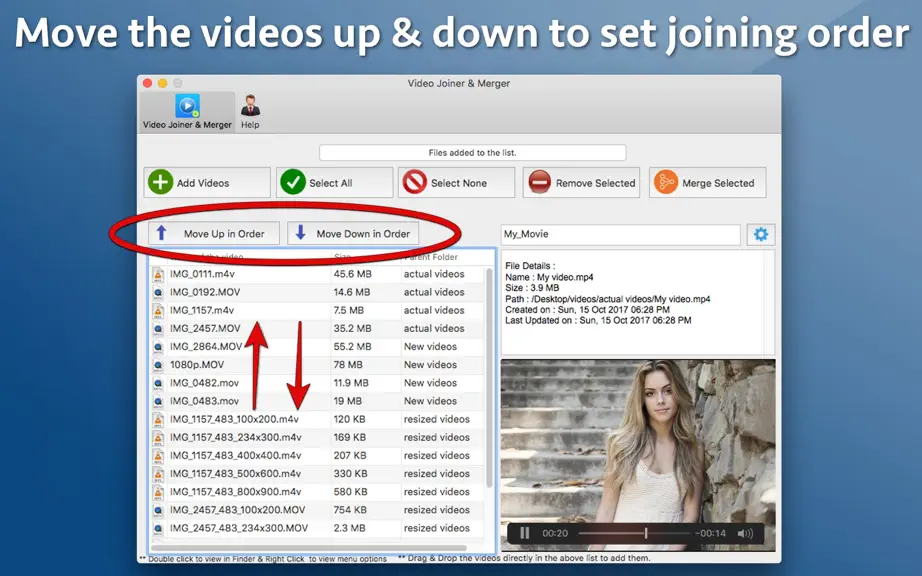The width and height of the screenshot is (922, 576).
Task: Select the IMG_1157.m4v row
Action: click(x=318, y=310)
